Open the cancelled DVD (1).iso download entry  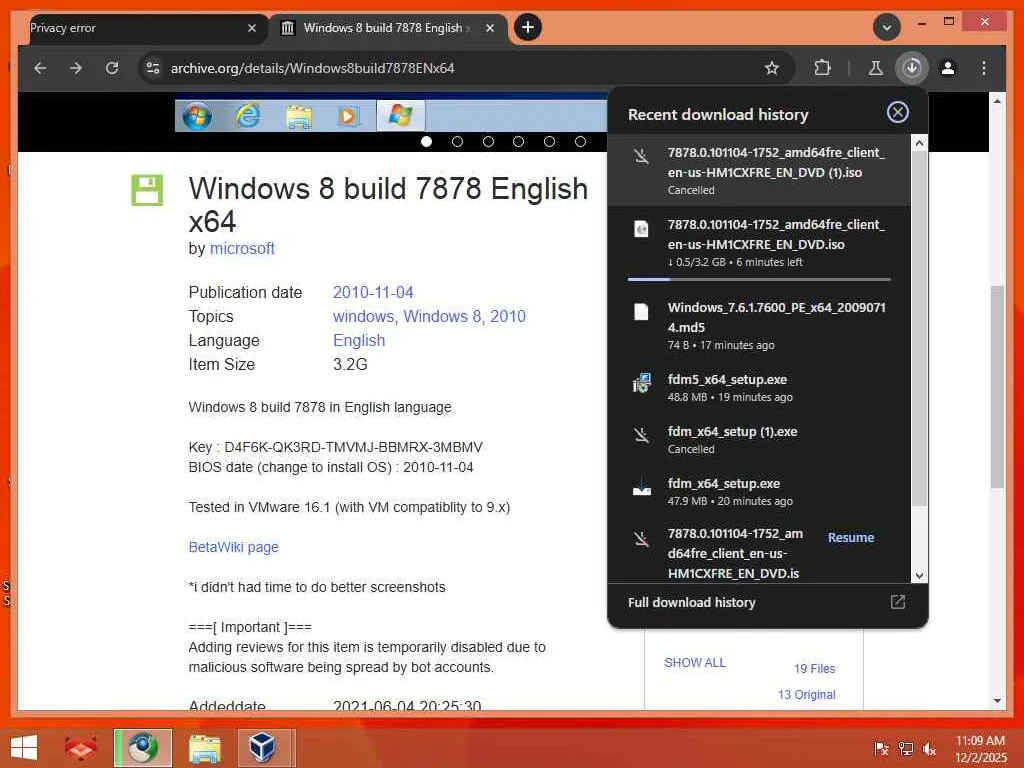click(759, 170)
